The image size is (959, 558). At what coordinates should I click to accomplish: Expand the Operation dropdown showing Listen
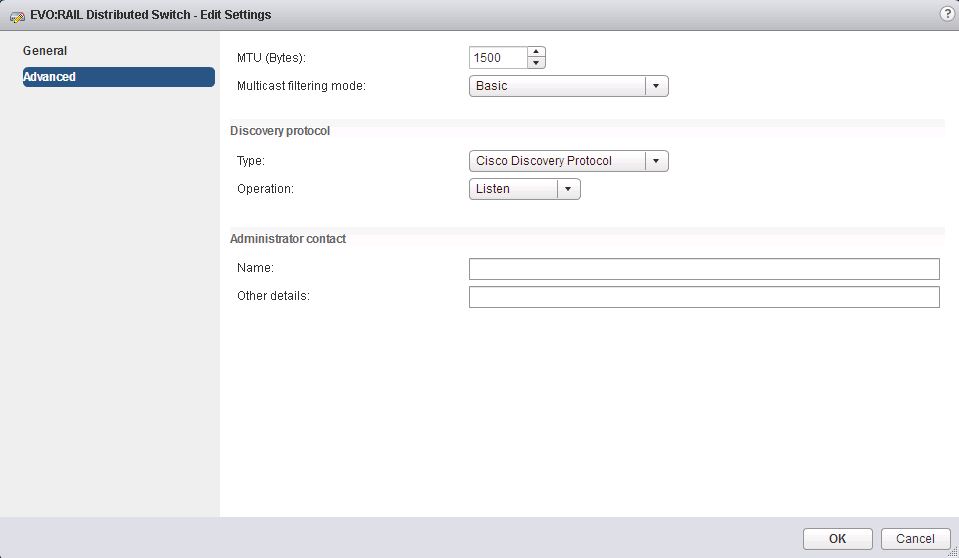point(513,189)
